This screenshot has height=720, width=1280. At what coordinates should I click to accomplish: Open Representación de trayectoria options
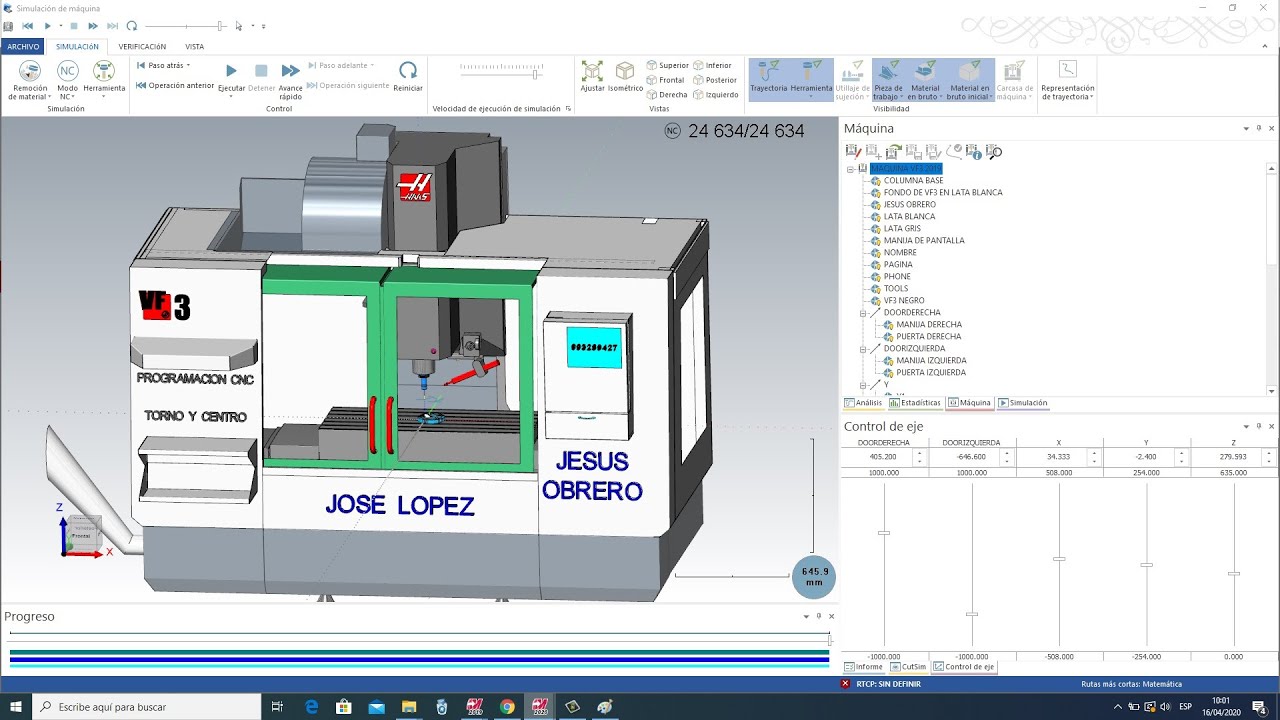(x=1067, y=79)
